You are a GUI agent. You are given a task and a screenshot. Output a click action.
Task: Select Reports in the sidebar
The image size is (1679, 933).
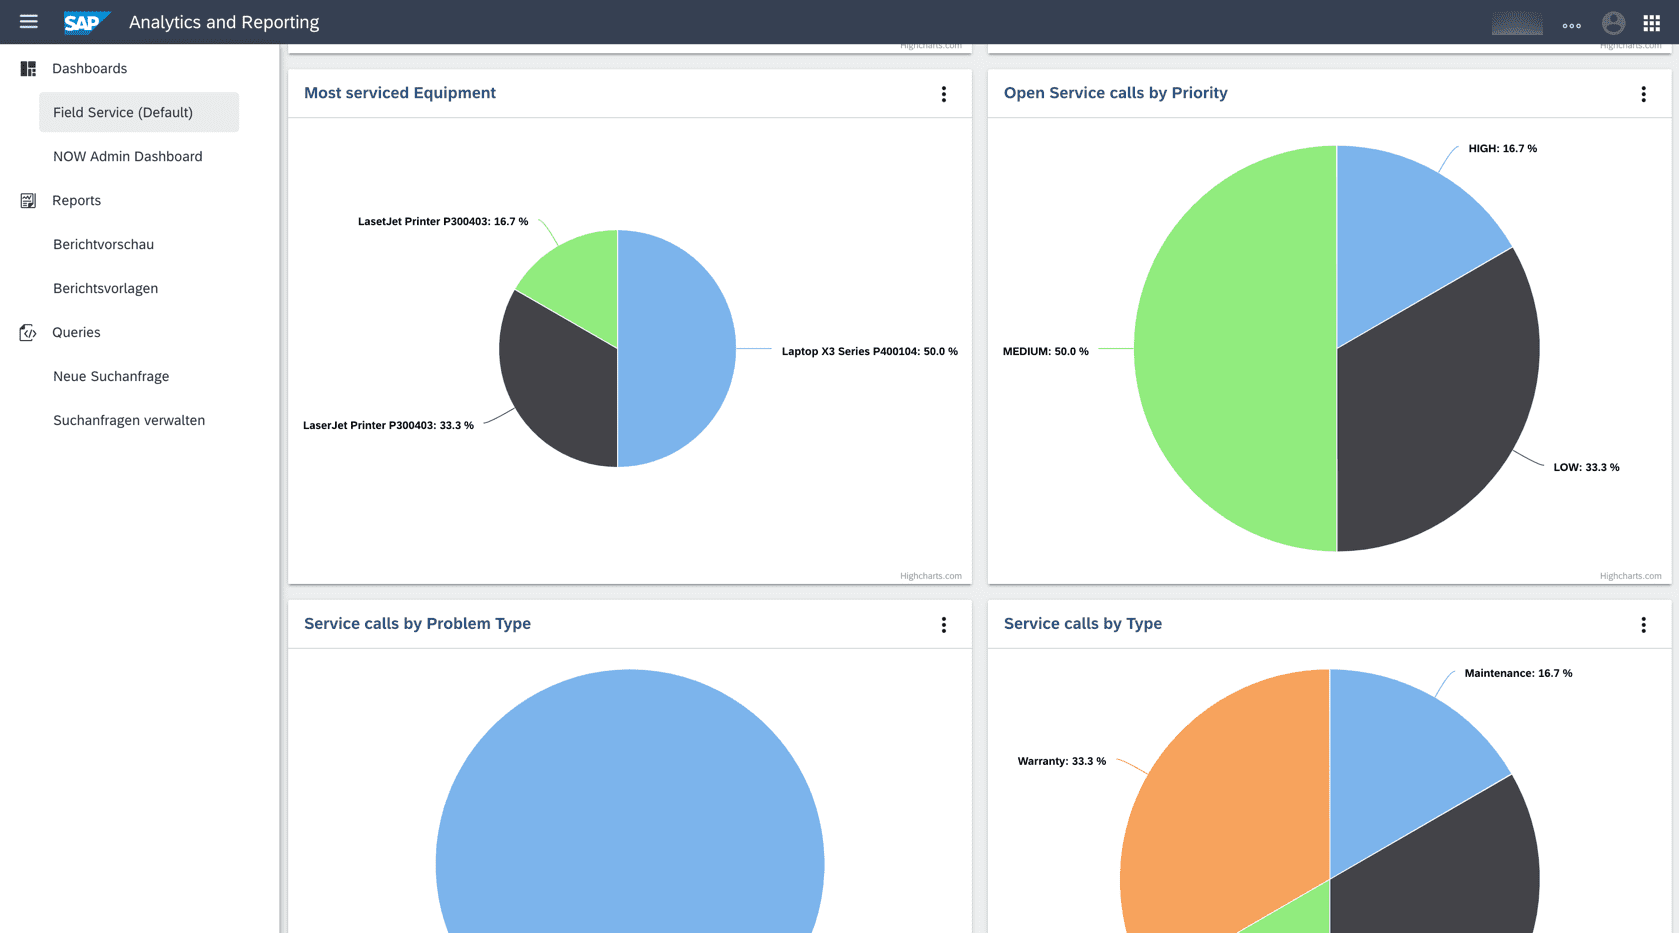76,200
